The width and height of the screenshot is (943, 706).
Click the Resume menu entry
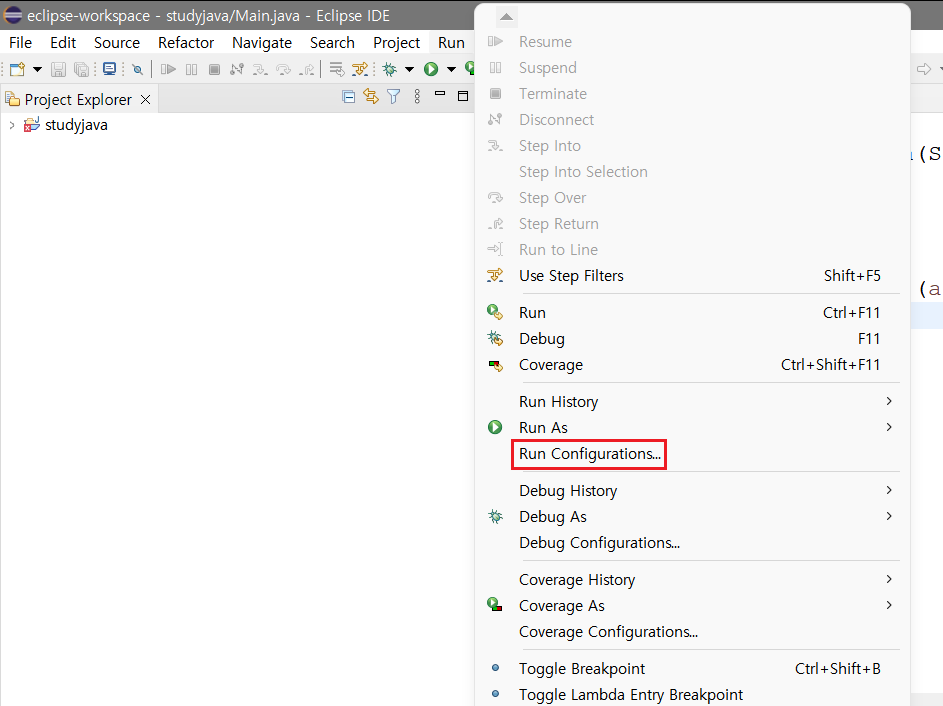[692, 42]
